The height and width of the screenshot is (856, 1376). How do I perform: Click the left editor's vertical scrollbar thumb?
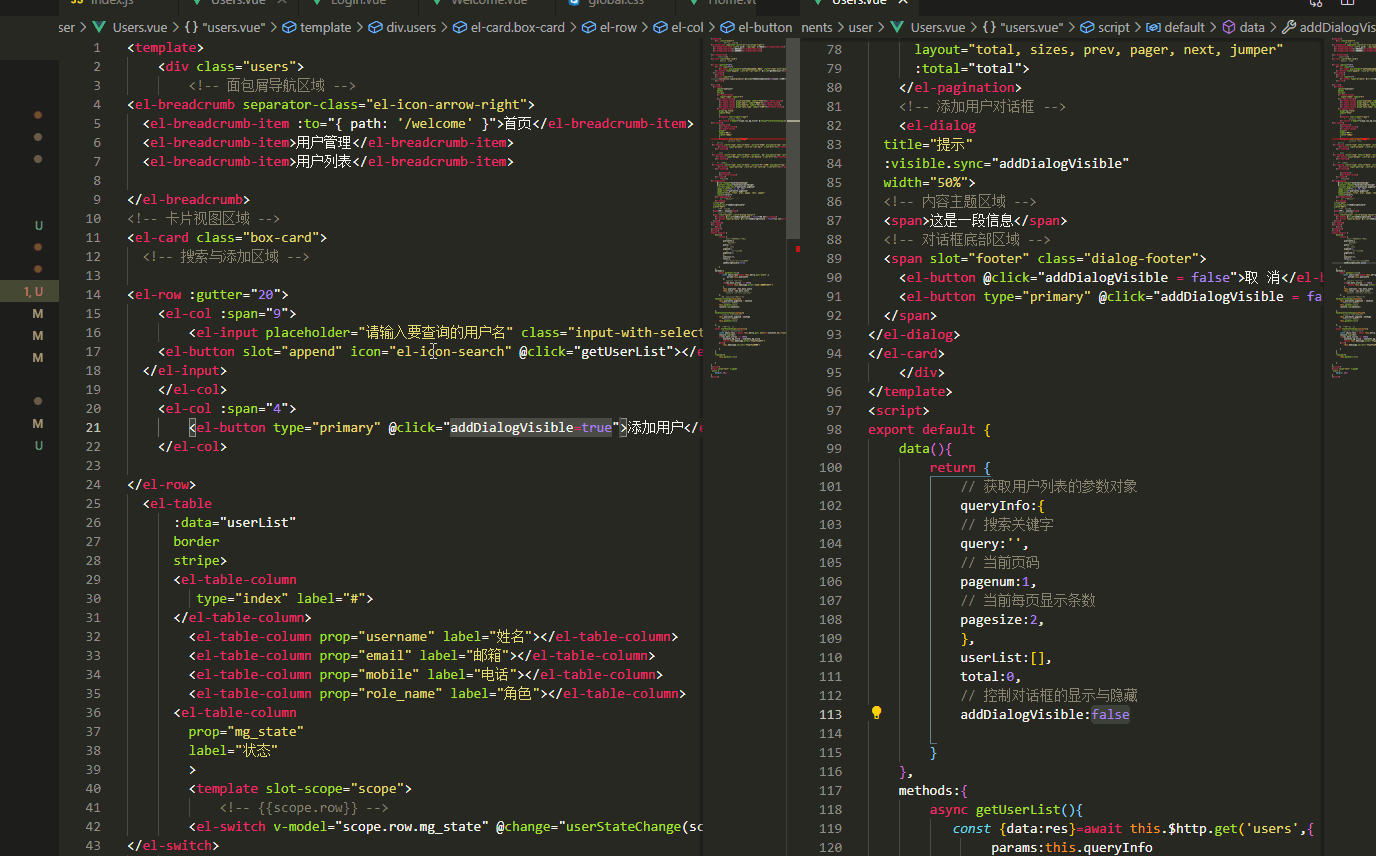point(794,139)
